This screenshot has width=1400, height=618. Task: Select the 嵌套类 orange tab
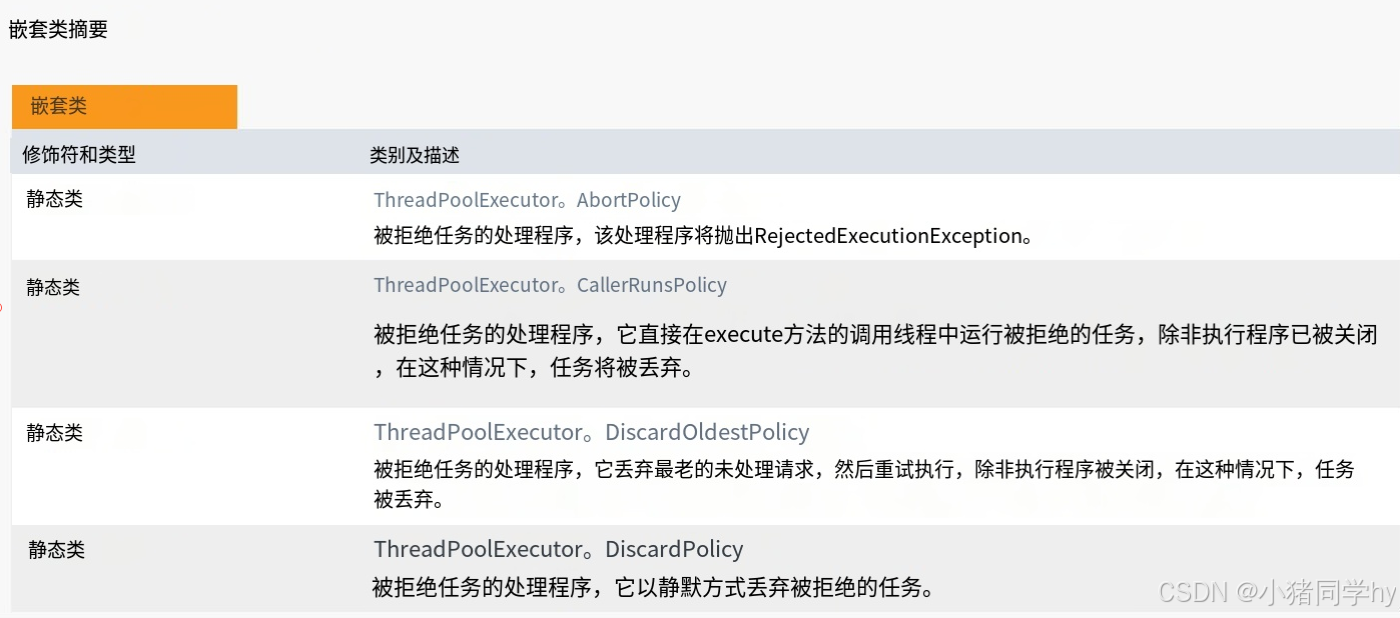[x=124, y=106]
